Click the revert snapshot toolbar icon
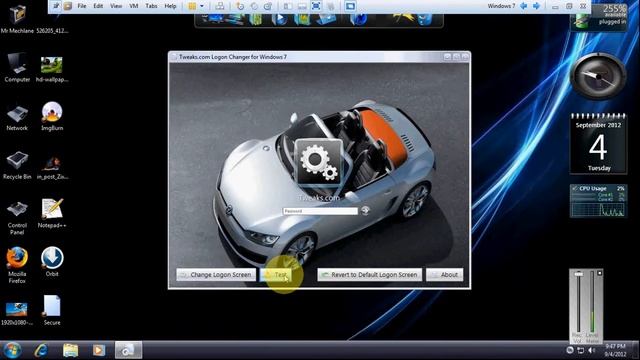This screenshot has height=360, width=640. [x=254, y=6]
